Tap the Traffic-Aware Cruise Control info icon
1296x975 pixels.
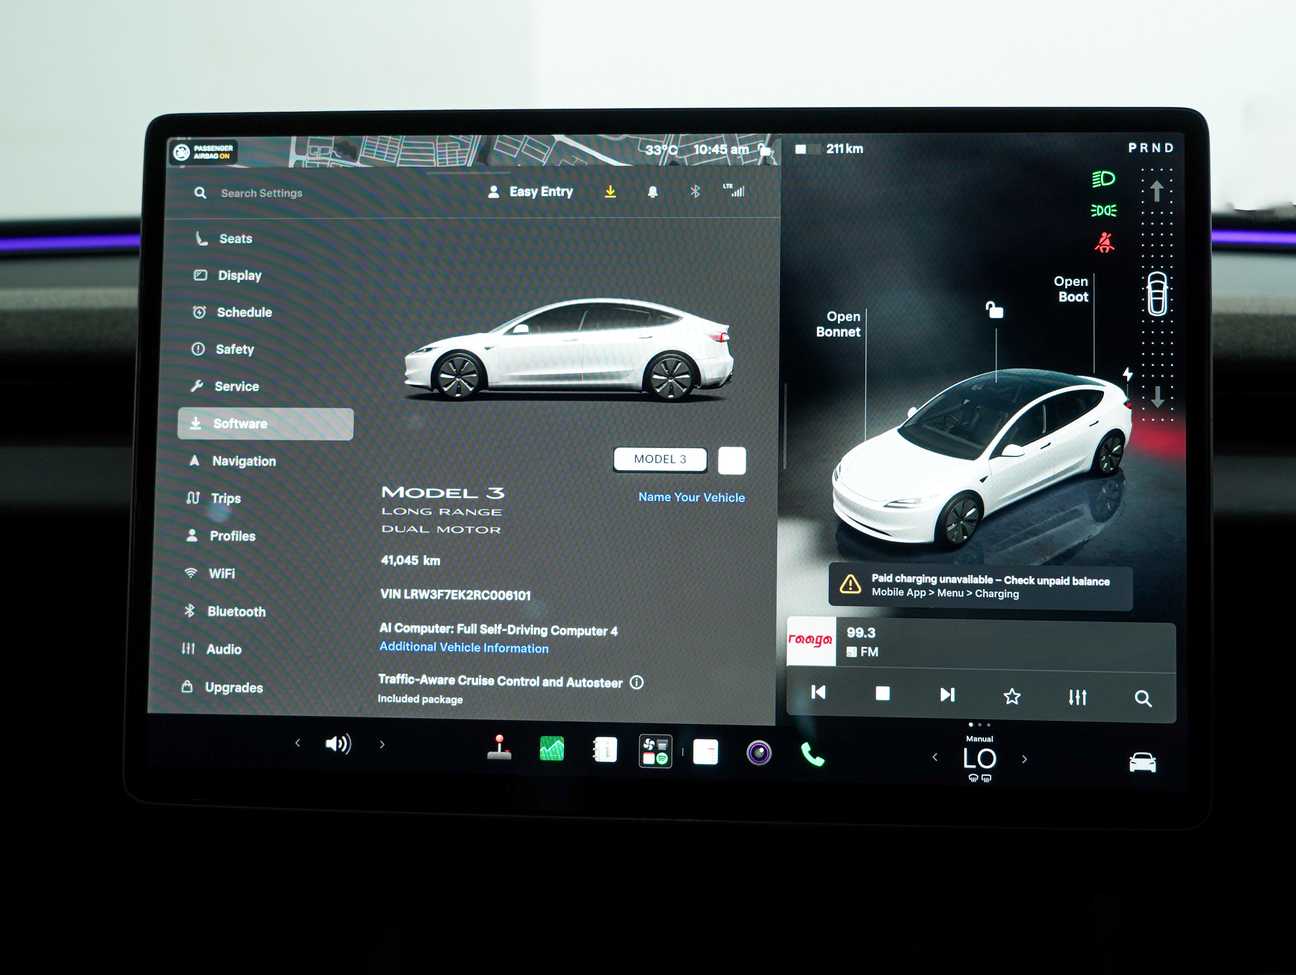[637, 682]
